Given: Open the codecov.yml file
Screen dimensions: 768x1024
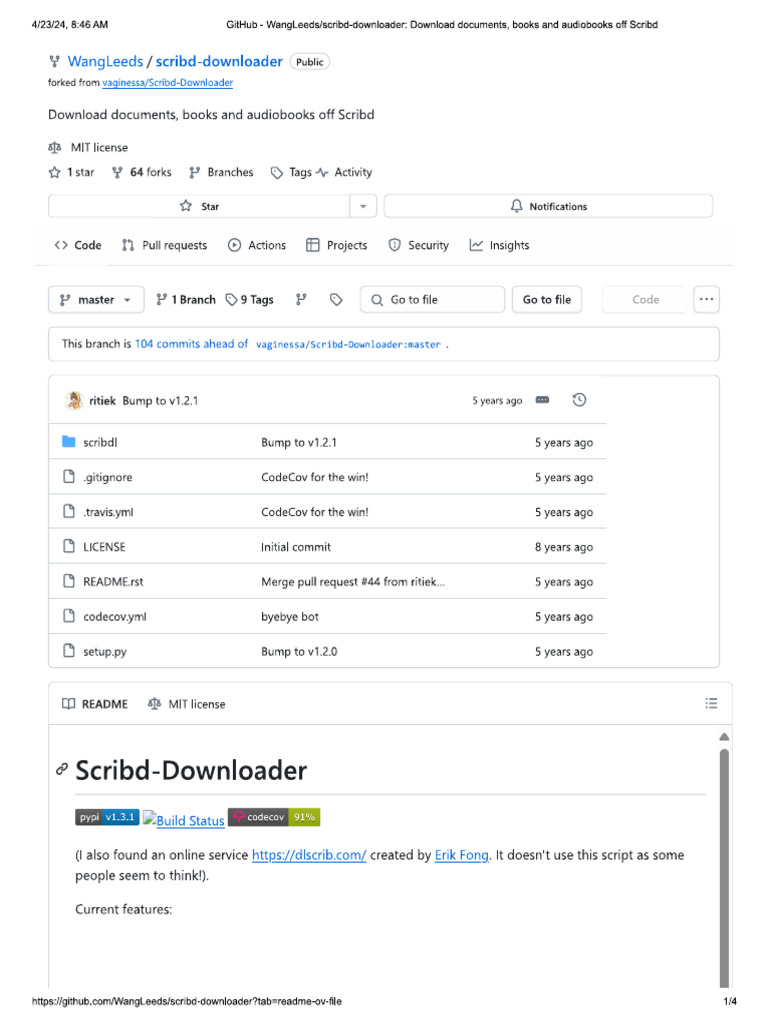Looking at the screenshot, I should [115, 617].
